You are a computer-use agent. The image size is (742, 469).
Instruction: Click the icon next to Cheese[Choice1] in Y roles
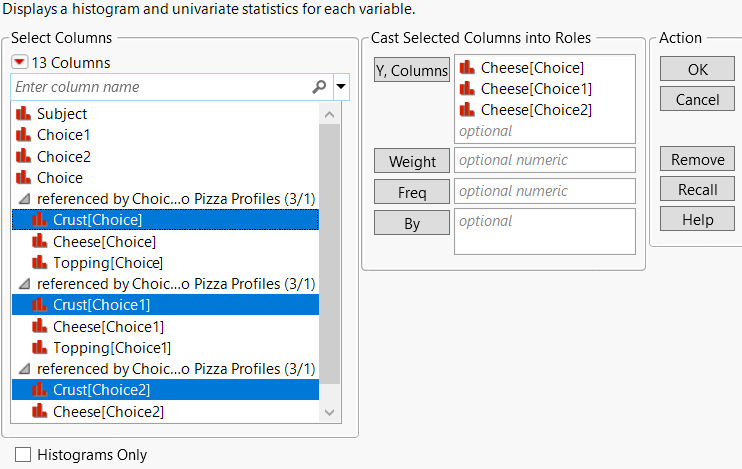click(468, 89)
